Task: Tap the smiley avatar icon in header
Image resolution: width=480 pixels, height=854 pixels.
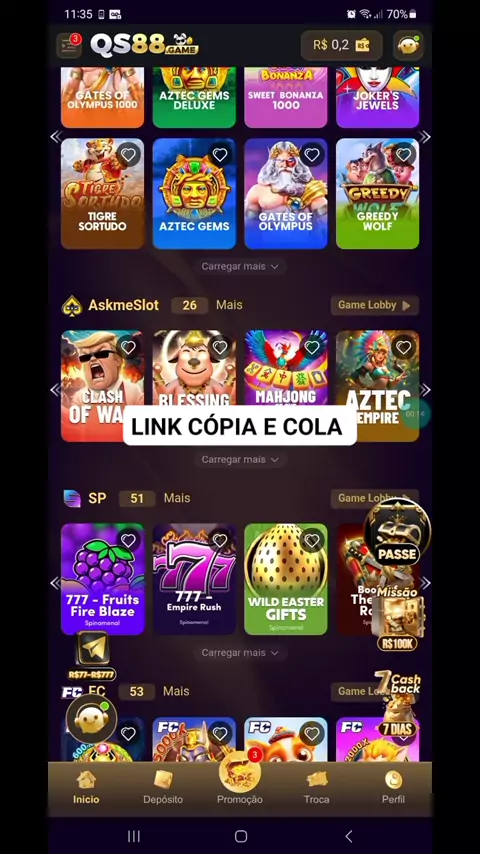Action: coord(409,45)
